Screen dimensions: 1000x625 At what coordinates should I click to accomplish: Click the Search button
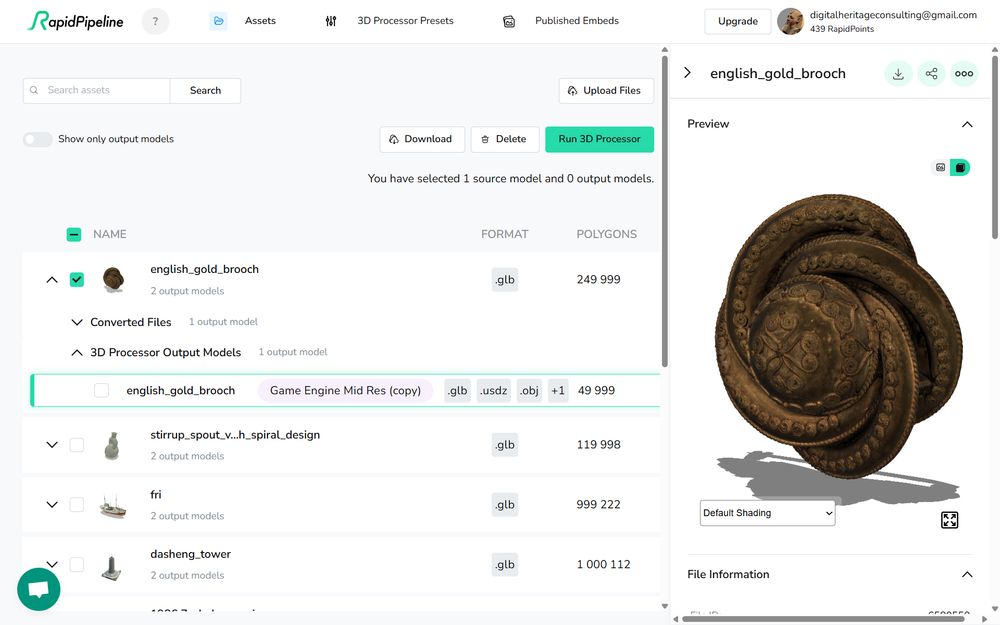(205, 91)
